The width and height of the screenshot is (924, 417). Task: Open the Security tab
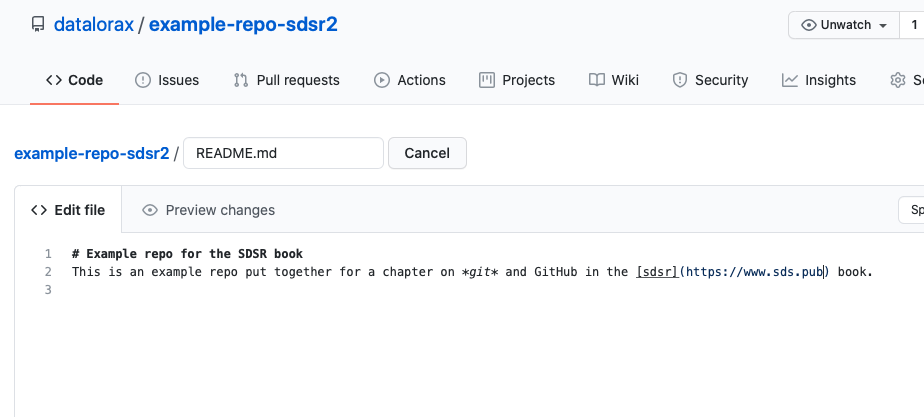(x=710, y=80)
